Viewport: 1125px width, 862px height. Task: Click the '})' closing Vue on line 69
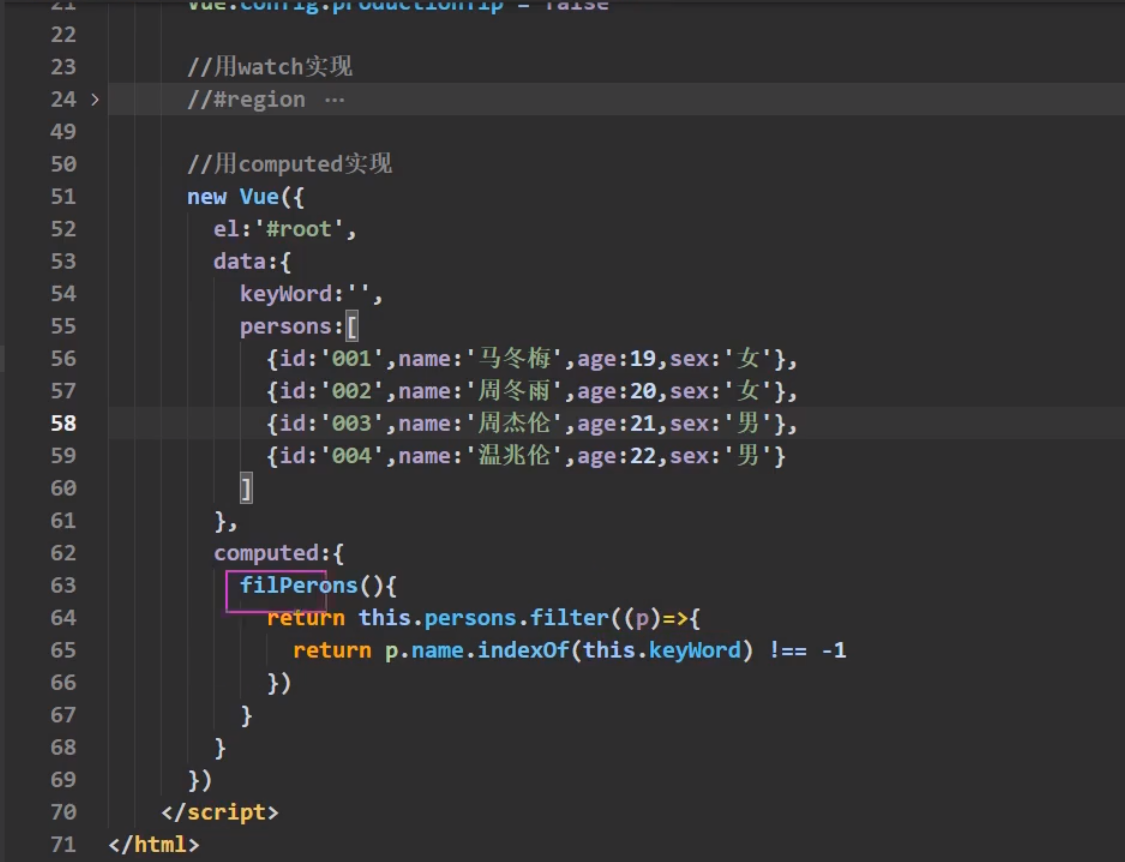tap(199, 780)
